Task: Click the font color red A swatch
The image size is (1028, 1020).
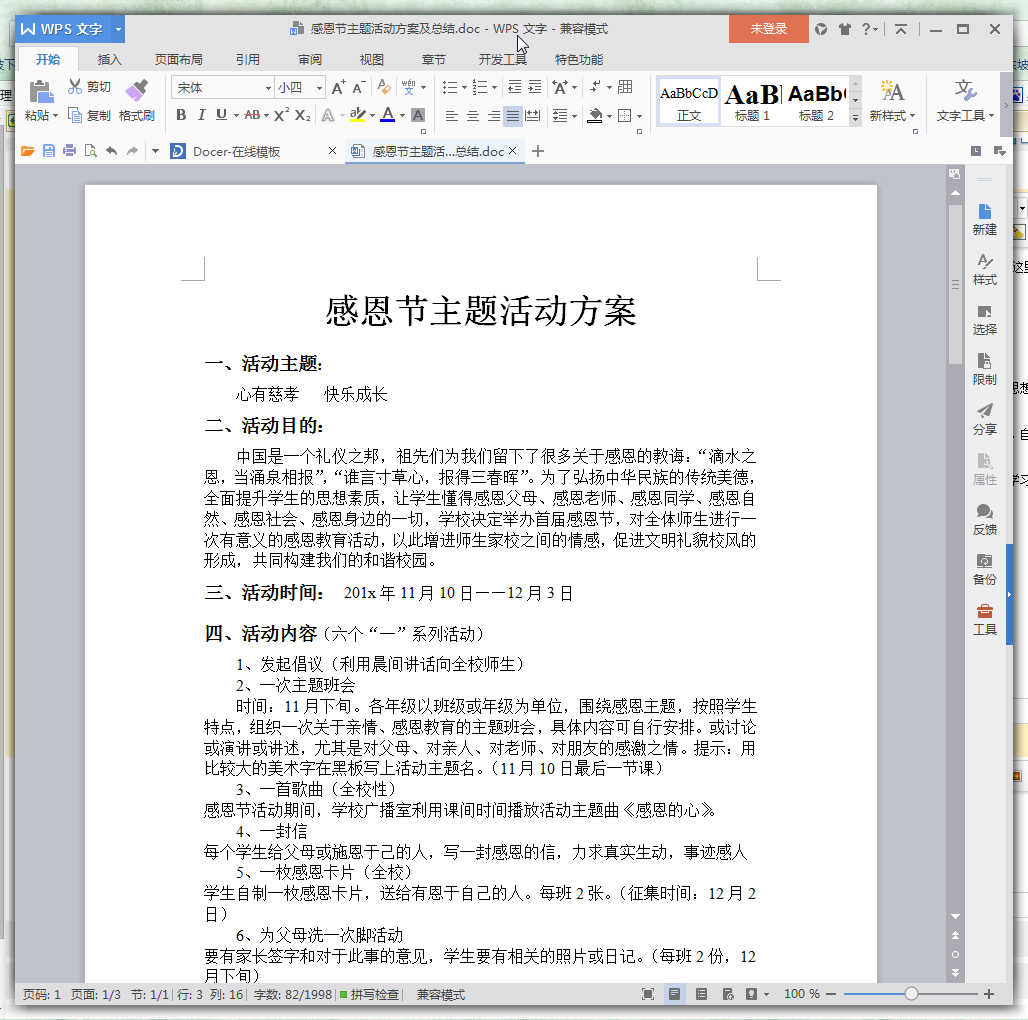Action: tap(387, 115)
